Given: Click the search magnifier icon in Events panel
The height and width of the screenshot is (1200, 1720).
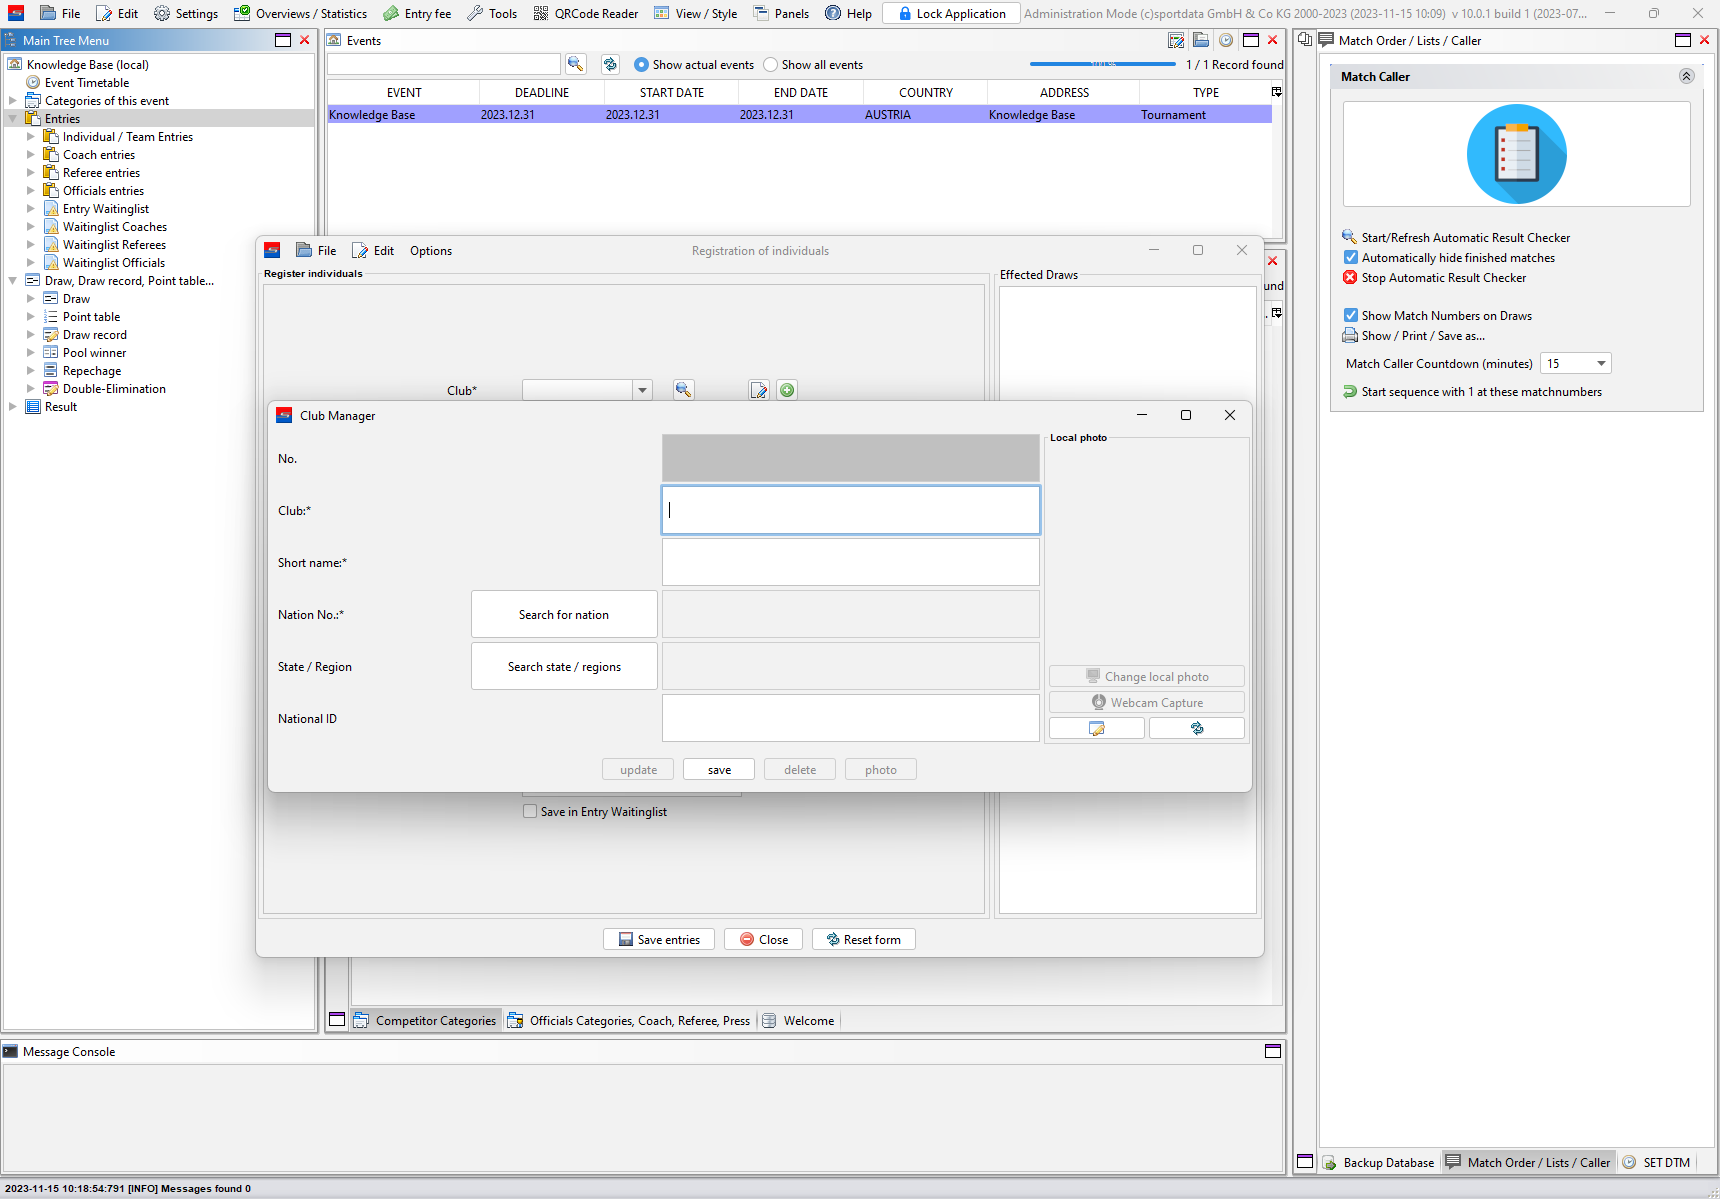Looking at the screenshot, I should pyautogui.click(x=575, y=64).
